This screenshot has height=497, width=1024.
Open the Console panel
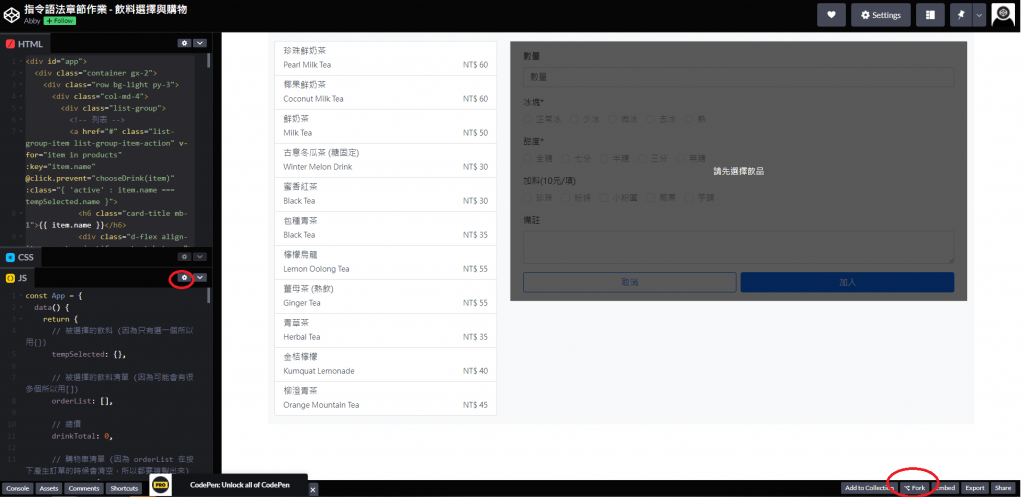[x=18, y=489]
